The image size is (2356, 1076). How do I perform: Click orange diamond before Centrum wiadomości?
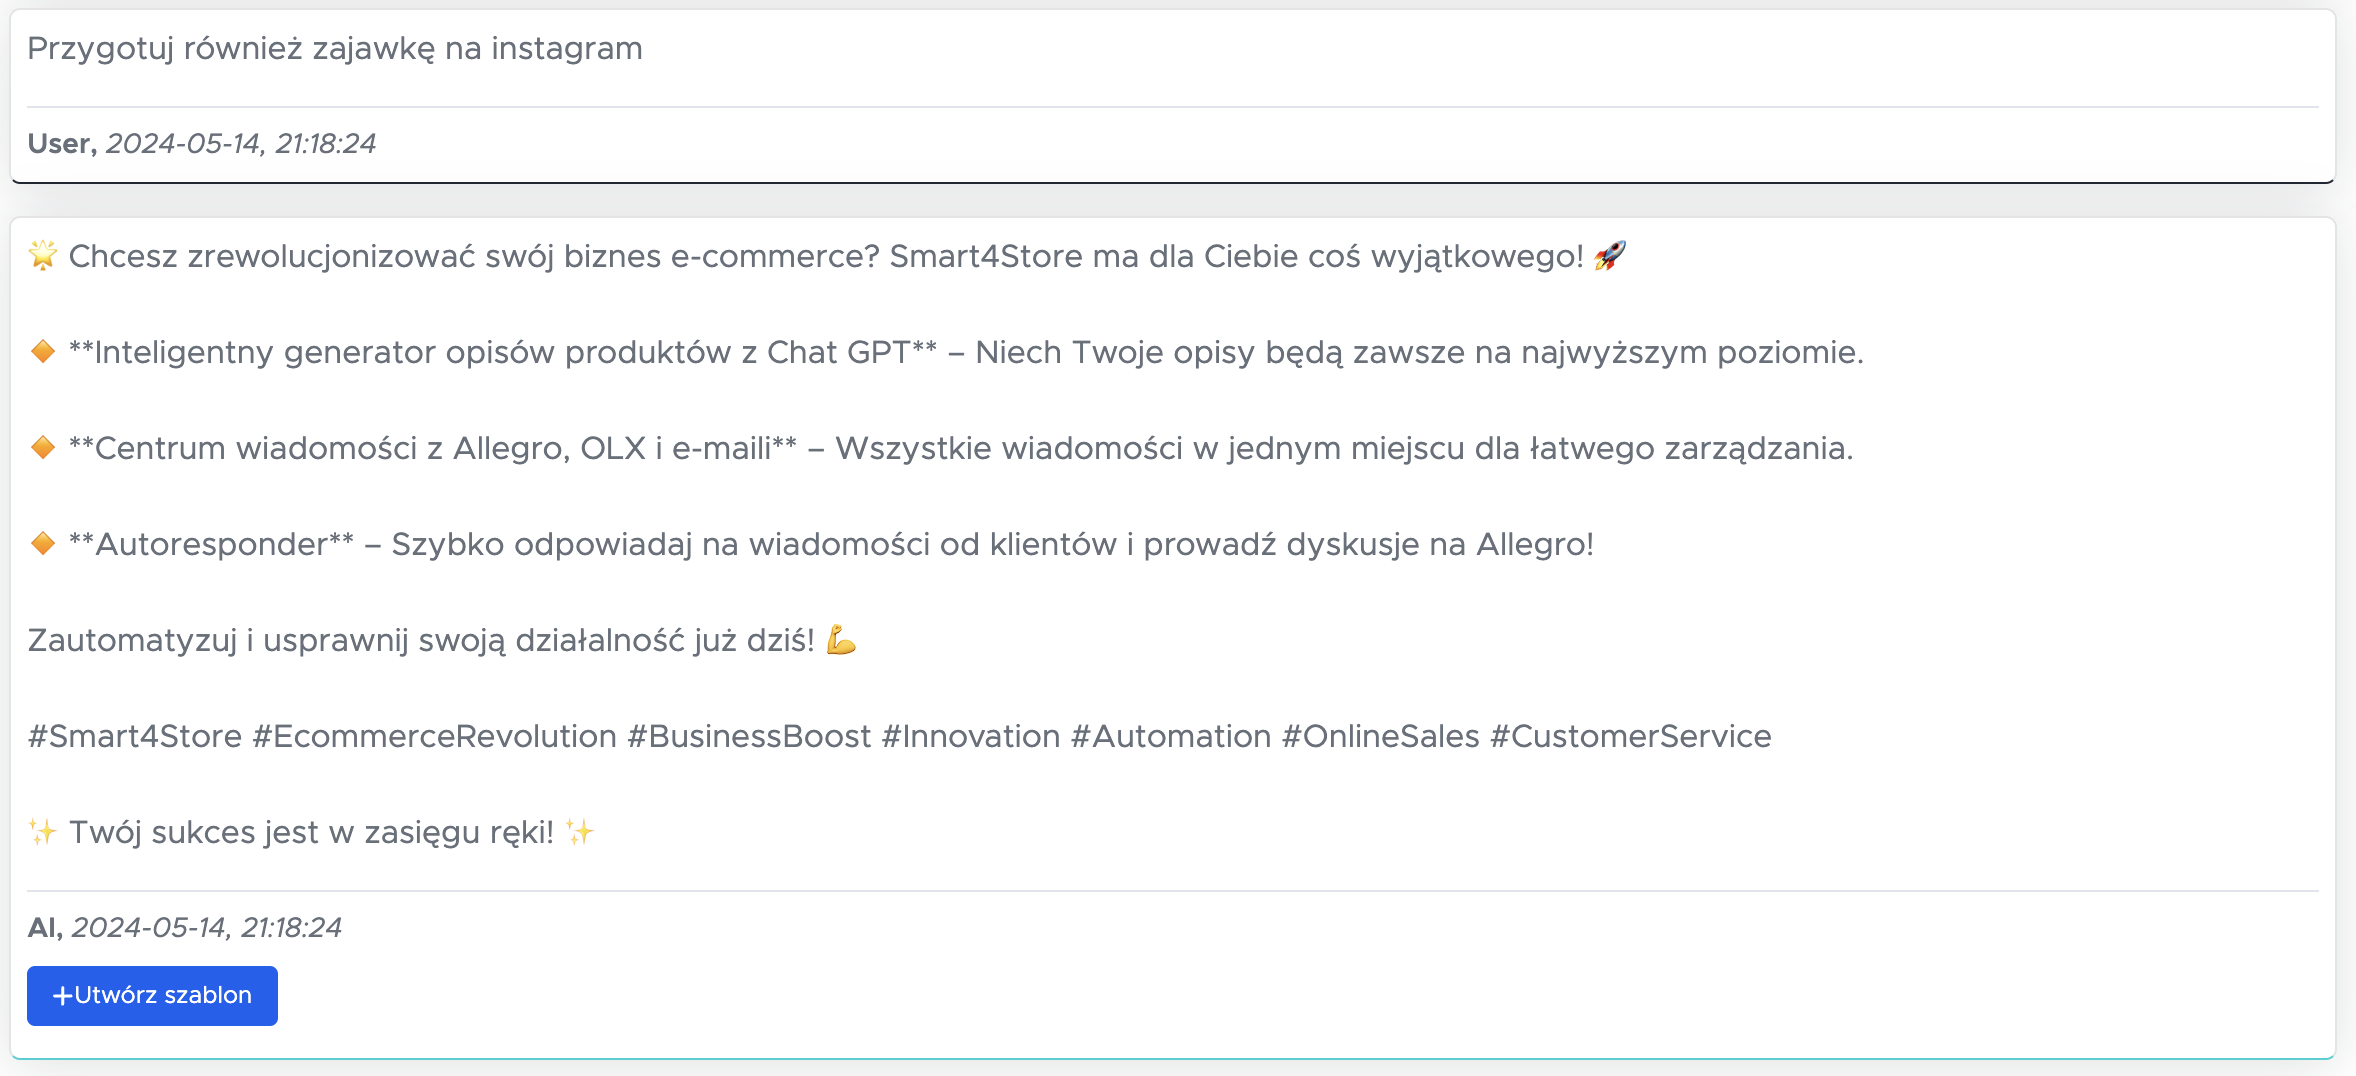(x=43, y=448)
